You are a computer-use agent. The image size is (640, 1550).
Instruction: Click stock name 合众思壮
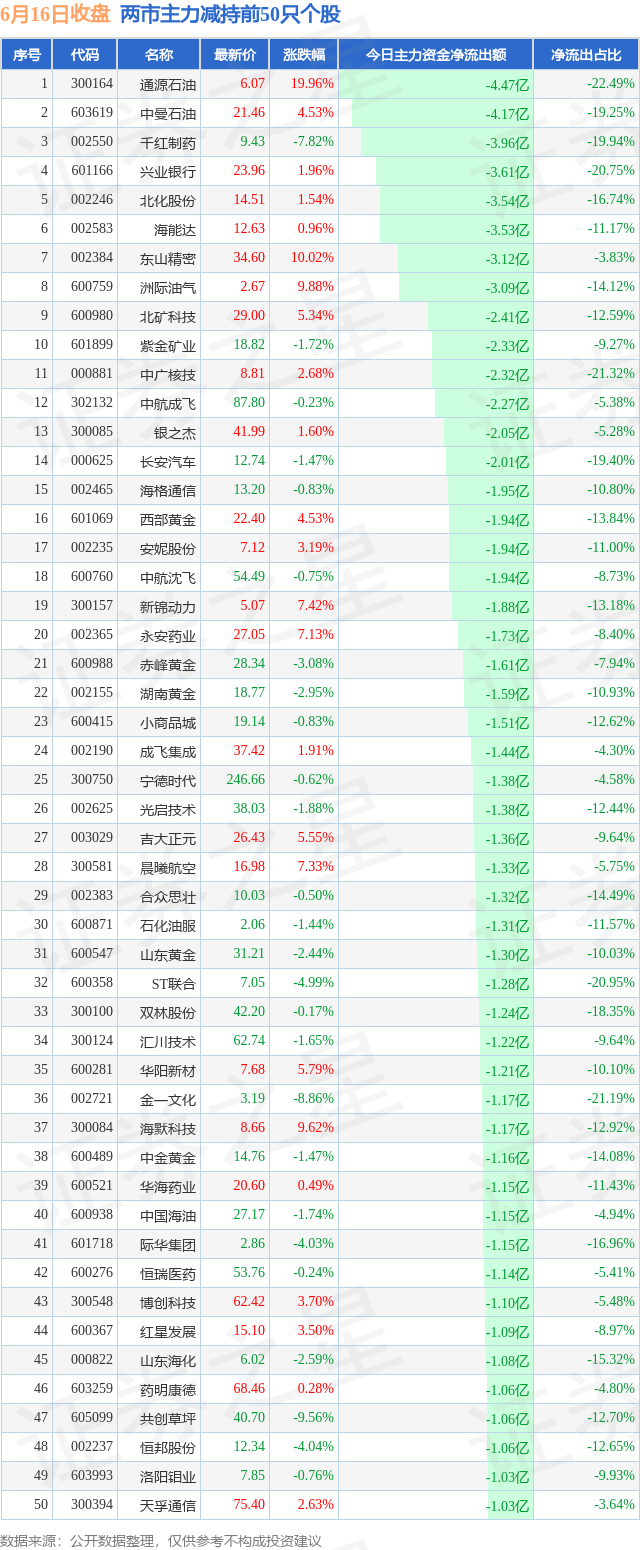point(168,897)
